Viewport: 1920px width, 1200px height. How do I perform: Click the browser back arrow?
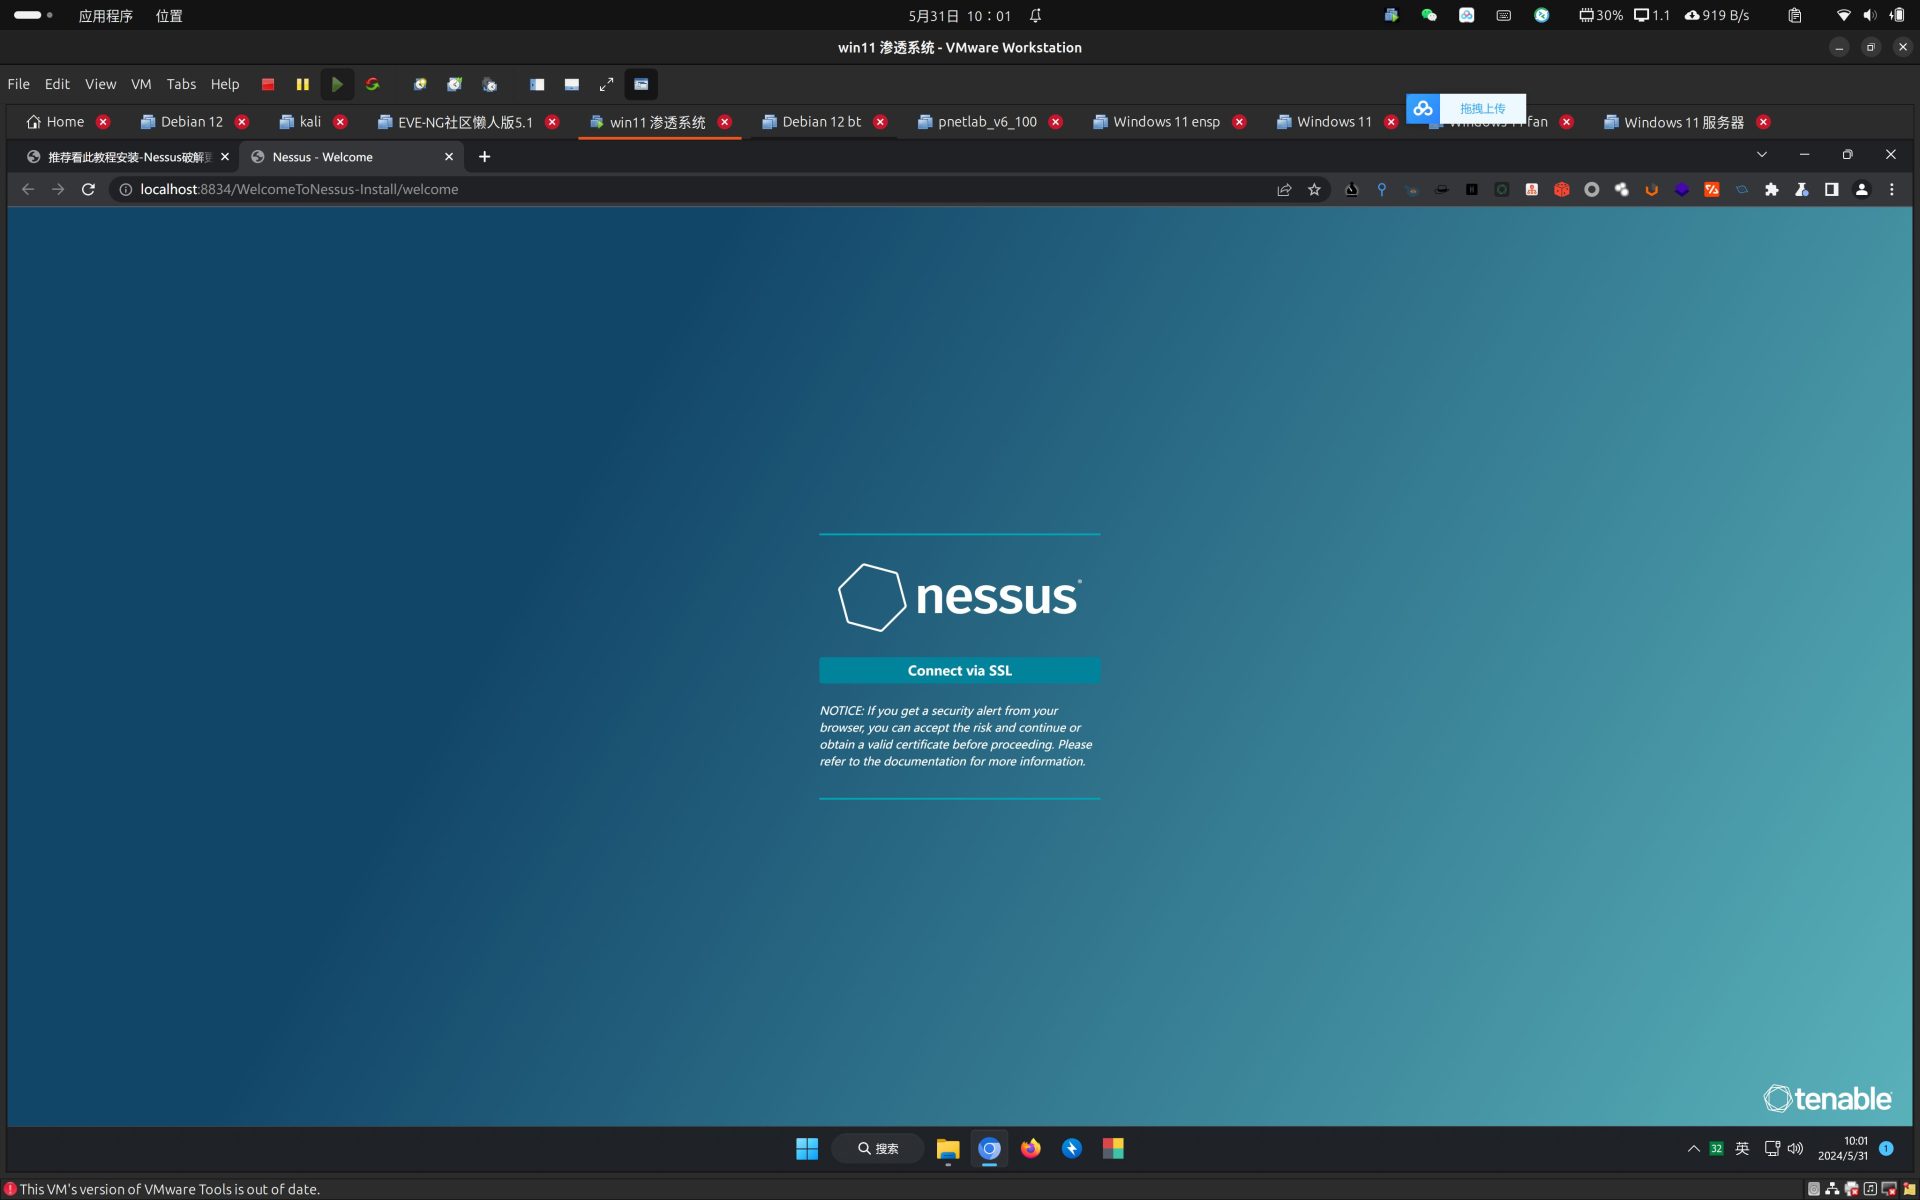point(28,189)
